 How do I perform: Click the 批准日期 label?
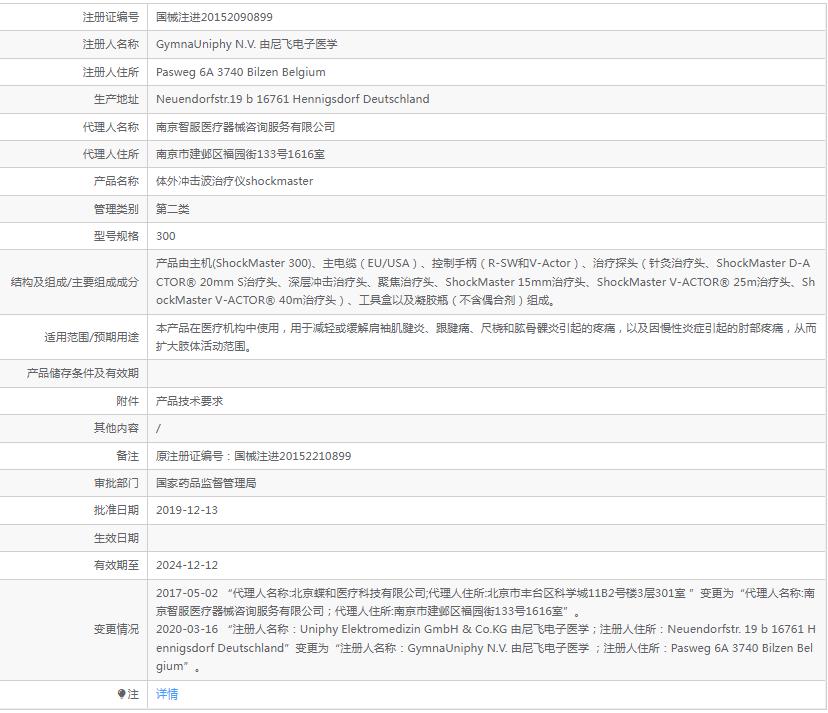(x=116, y=510)
